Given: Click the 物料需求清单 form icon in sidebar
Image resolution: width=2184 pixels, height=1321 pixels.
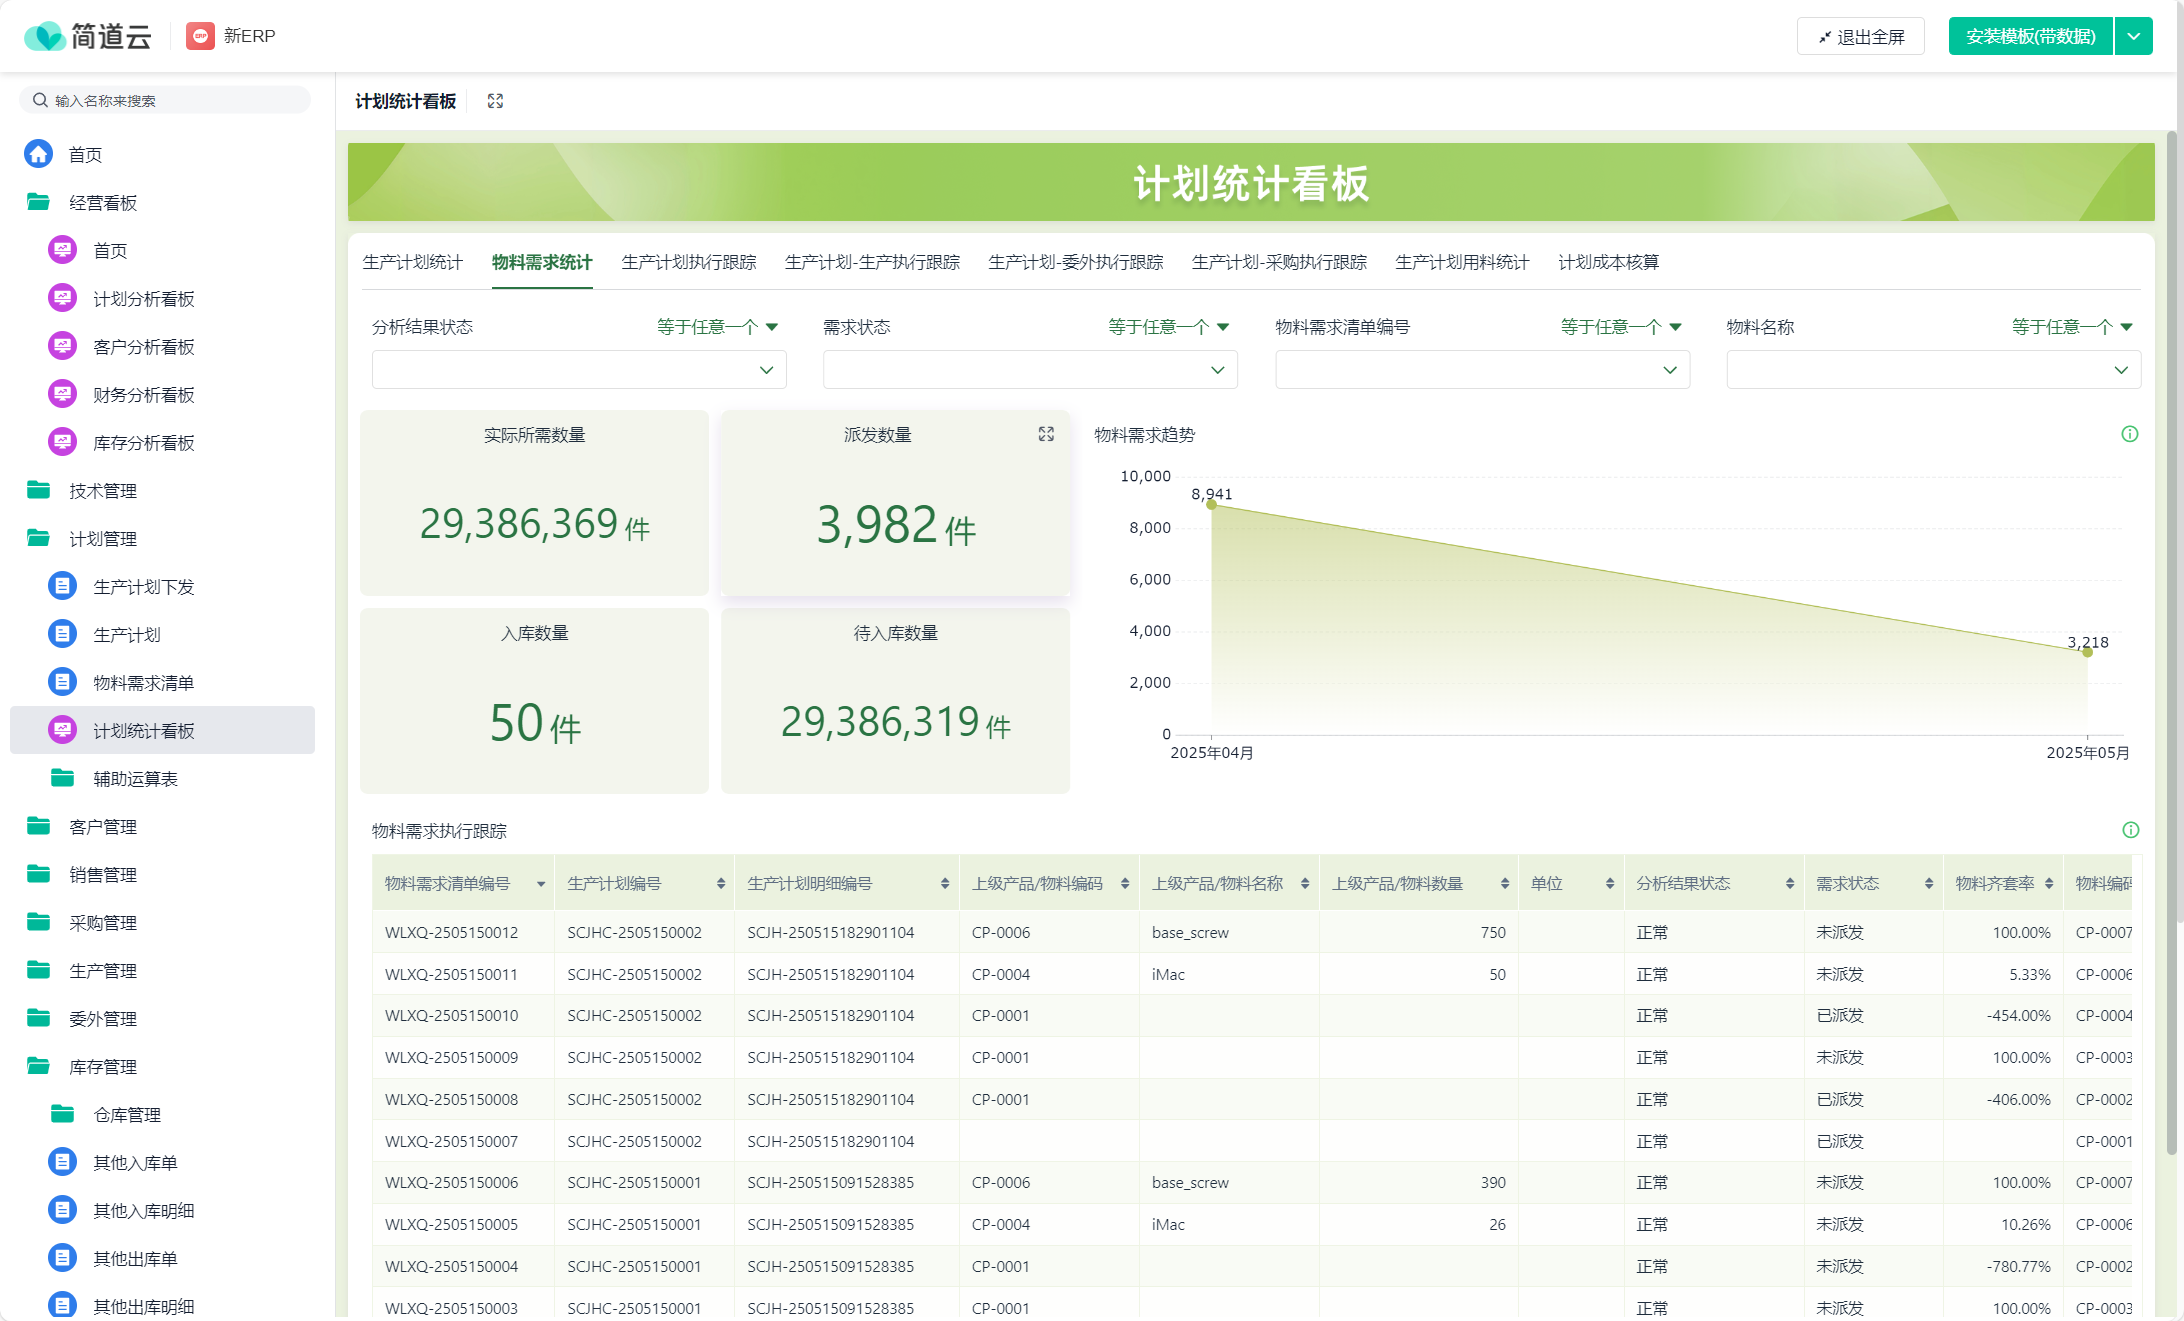Looking at the screenshot, I should [x=62, y=682].
